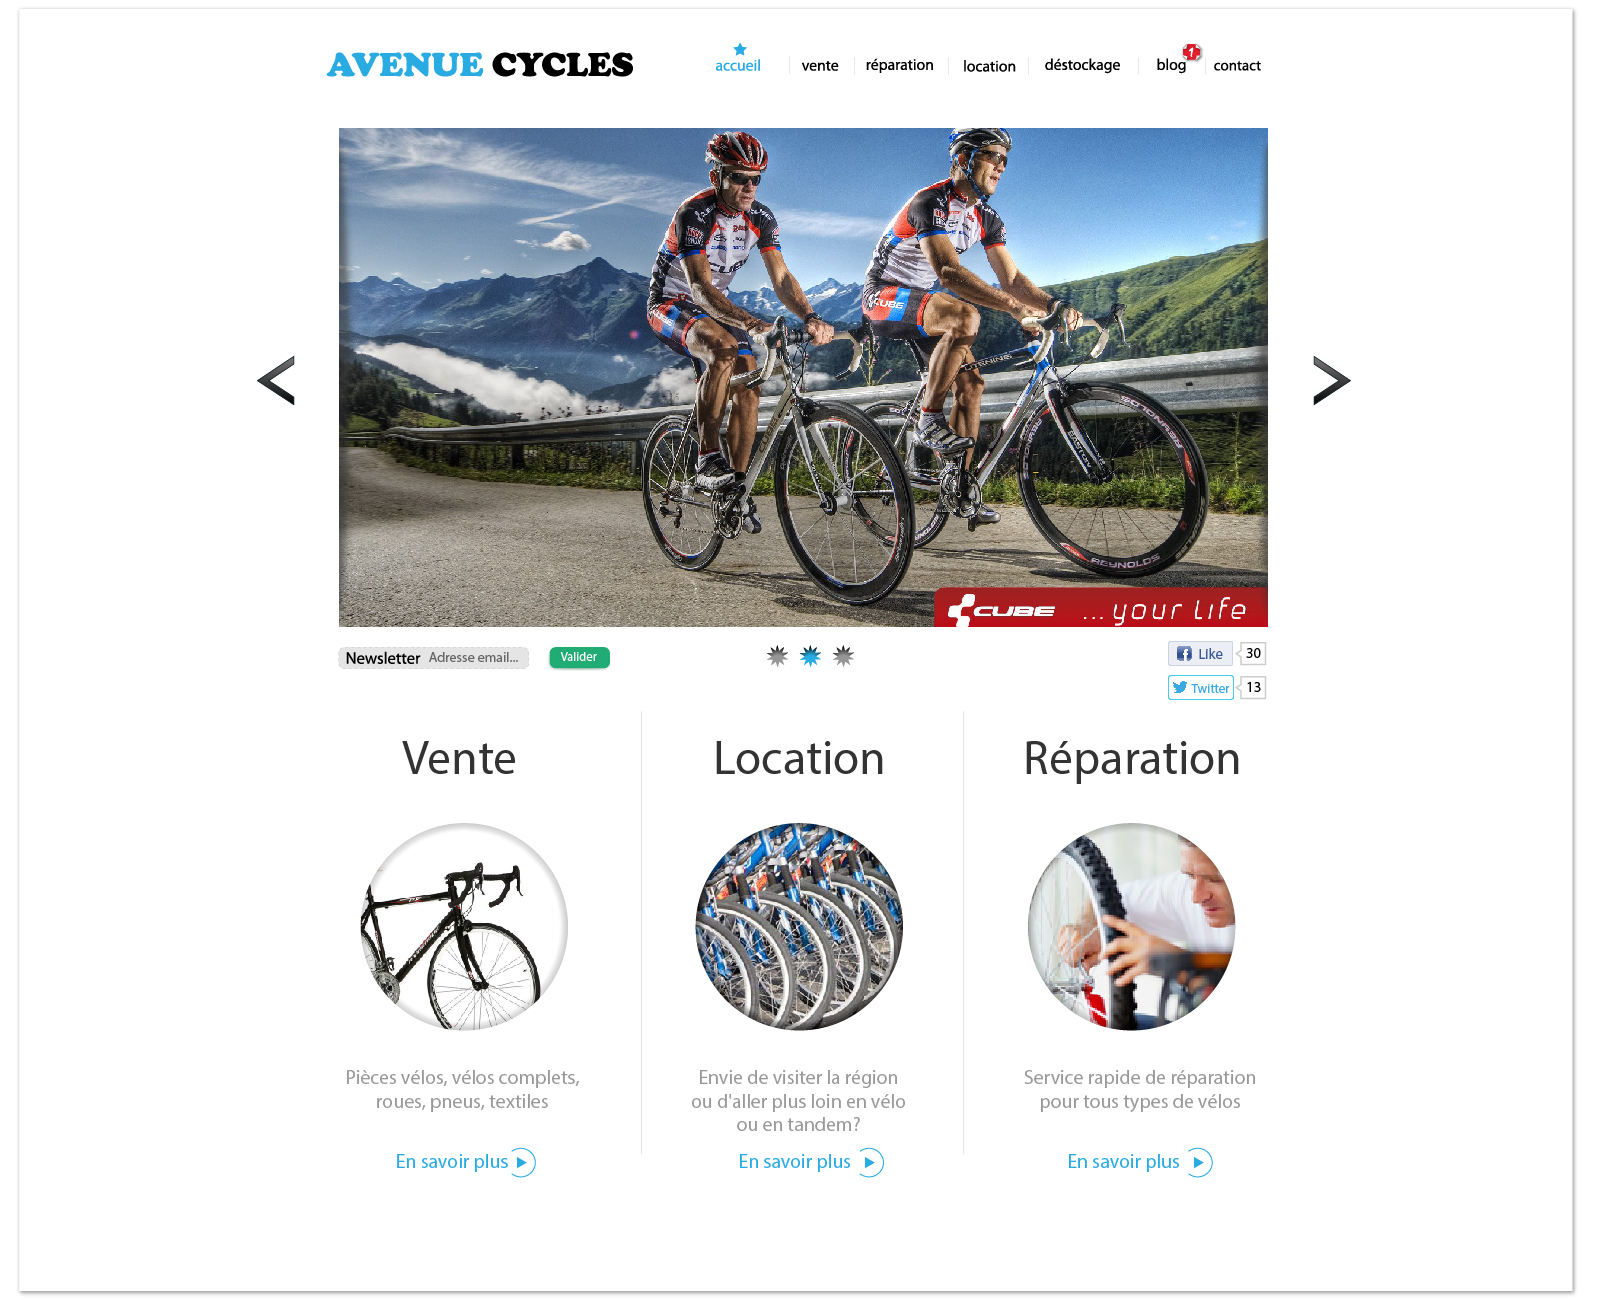Click the Facebook Like button
Image resolution: width=1600 pixels, height=1300 pixels.
tap(1200, 654)
